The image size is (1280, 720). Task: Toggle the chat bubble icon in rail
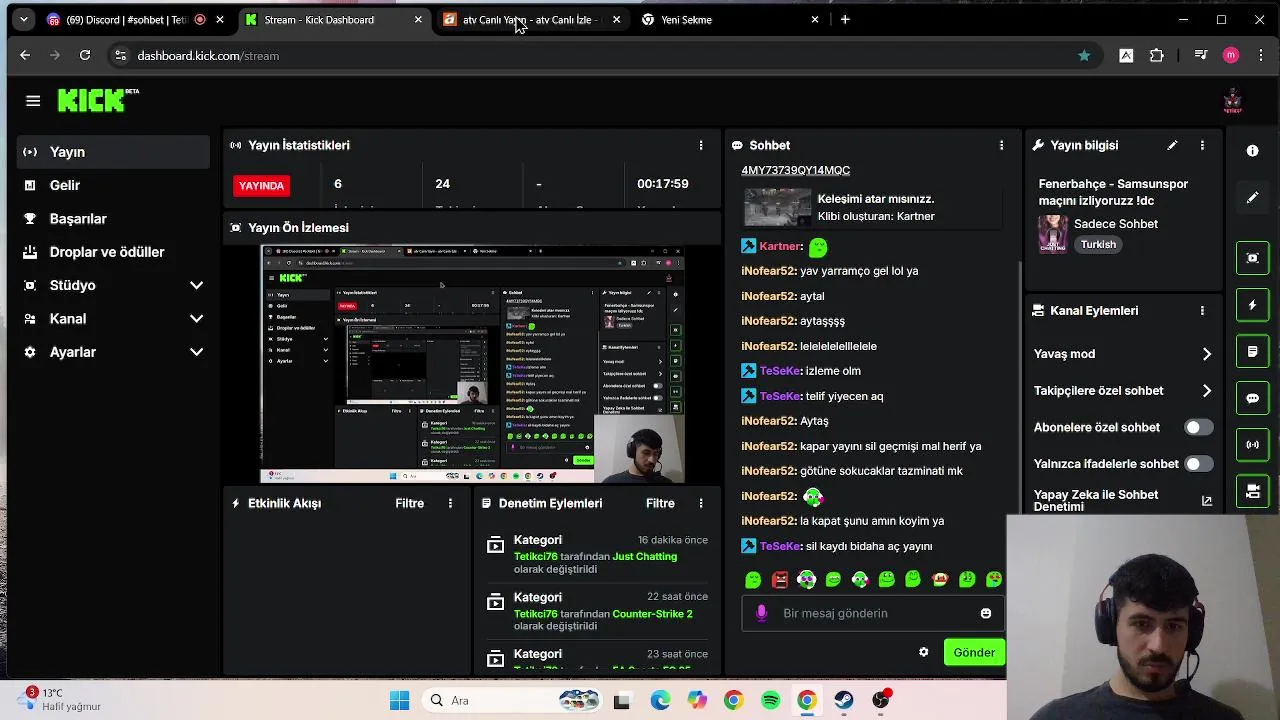pyautogui.click(x=1252, y=398)
